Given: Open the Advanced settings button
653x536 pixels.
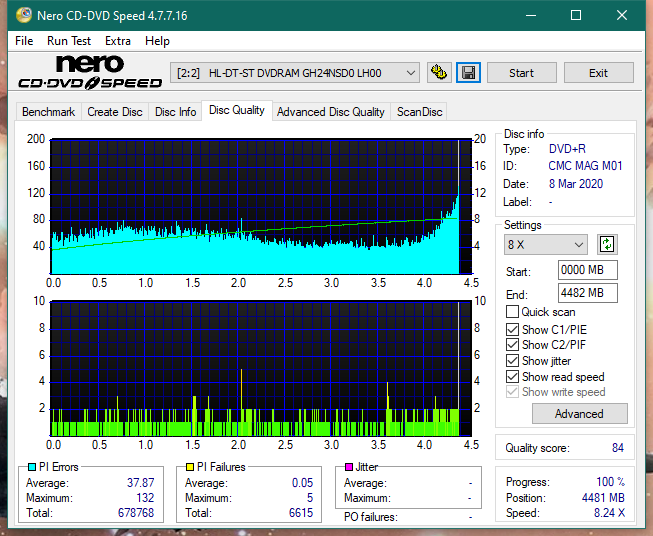Looking at the screenshot, I should pyautogui.click(x=579, y=414).
